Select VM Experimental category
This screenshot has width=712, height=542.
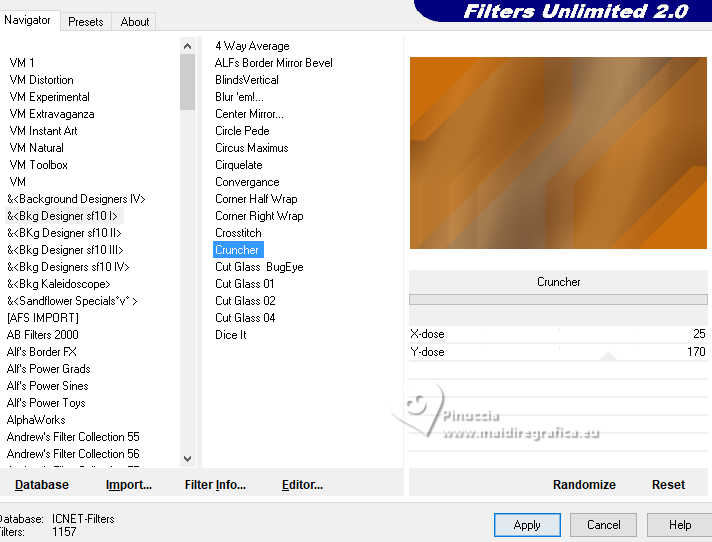[x=49, y=97]
